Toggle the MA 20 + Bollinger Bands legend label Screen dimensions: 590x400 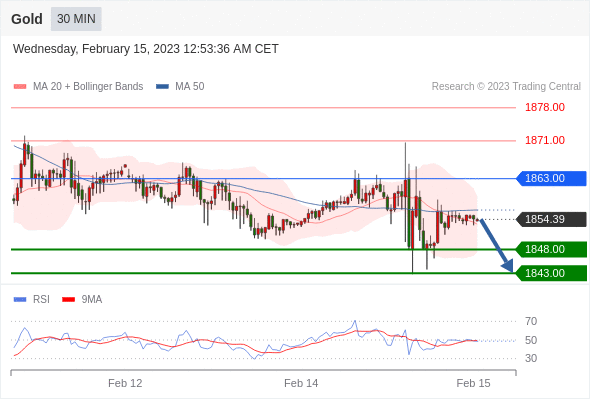pos(88,87)
